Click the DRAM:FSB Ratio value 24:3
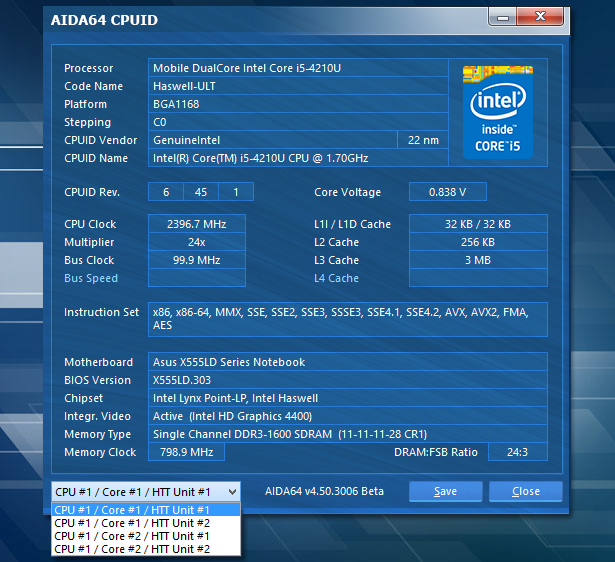This screenshot has height=562, width=615. tap(518, 452)
